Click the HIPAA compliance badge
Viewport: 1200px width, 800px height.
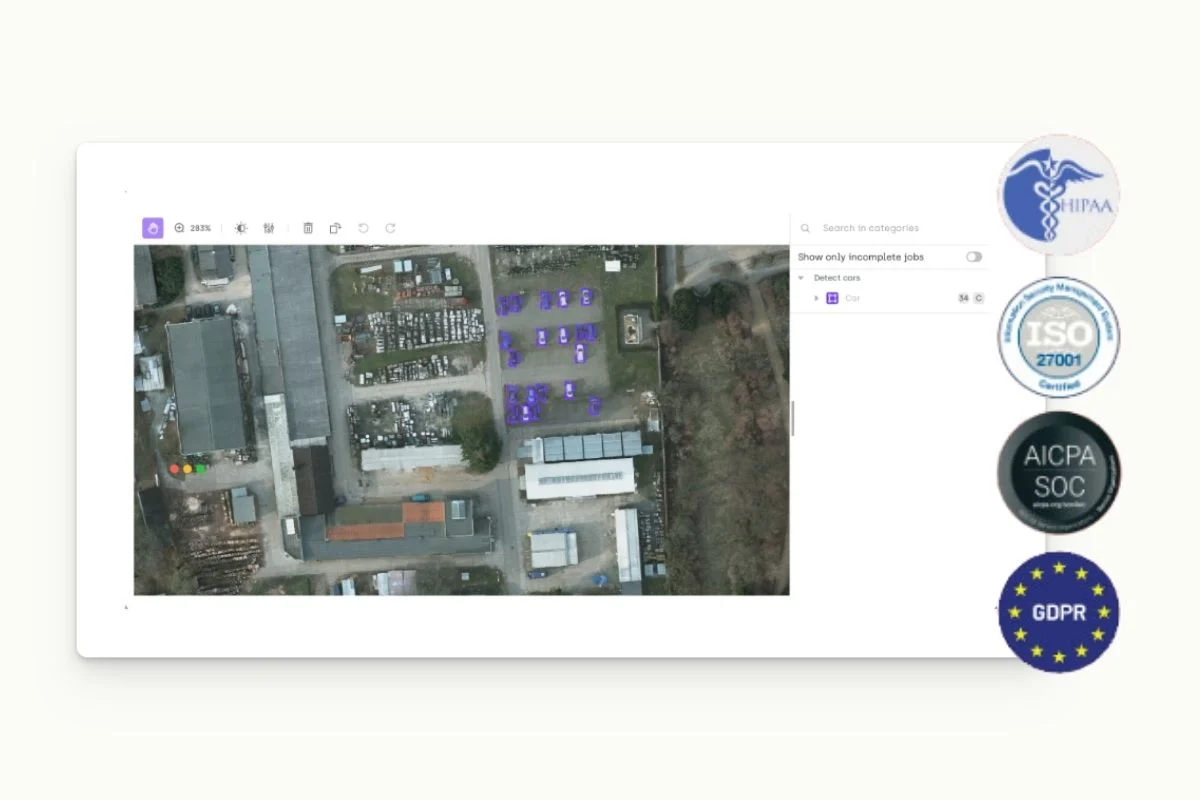1059,194
